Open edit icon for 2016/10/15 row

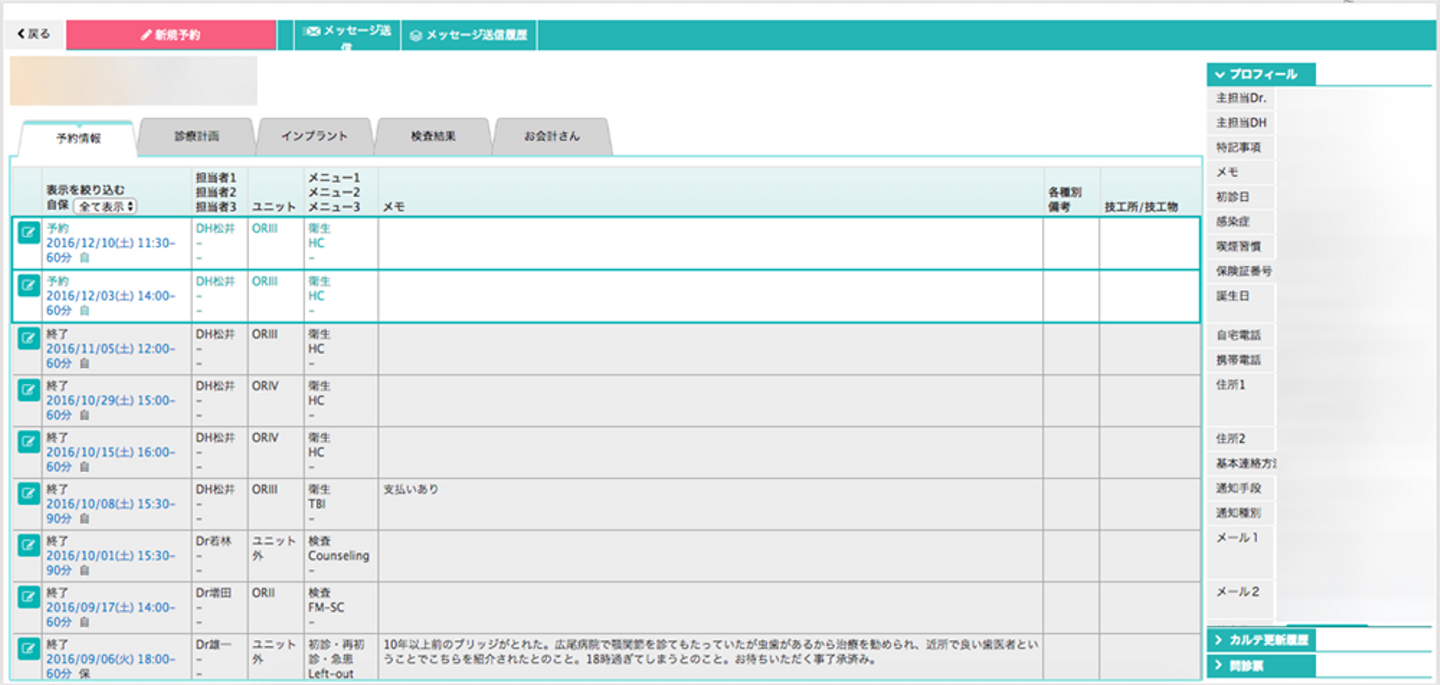(x=28, y=442)
